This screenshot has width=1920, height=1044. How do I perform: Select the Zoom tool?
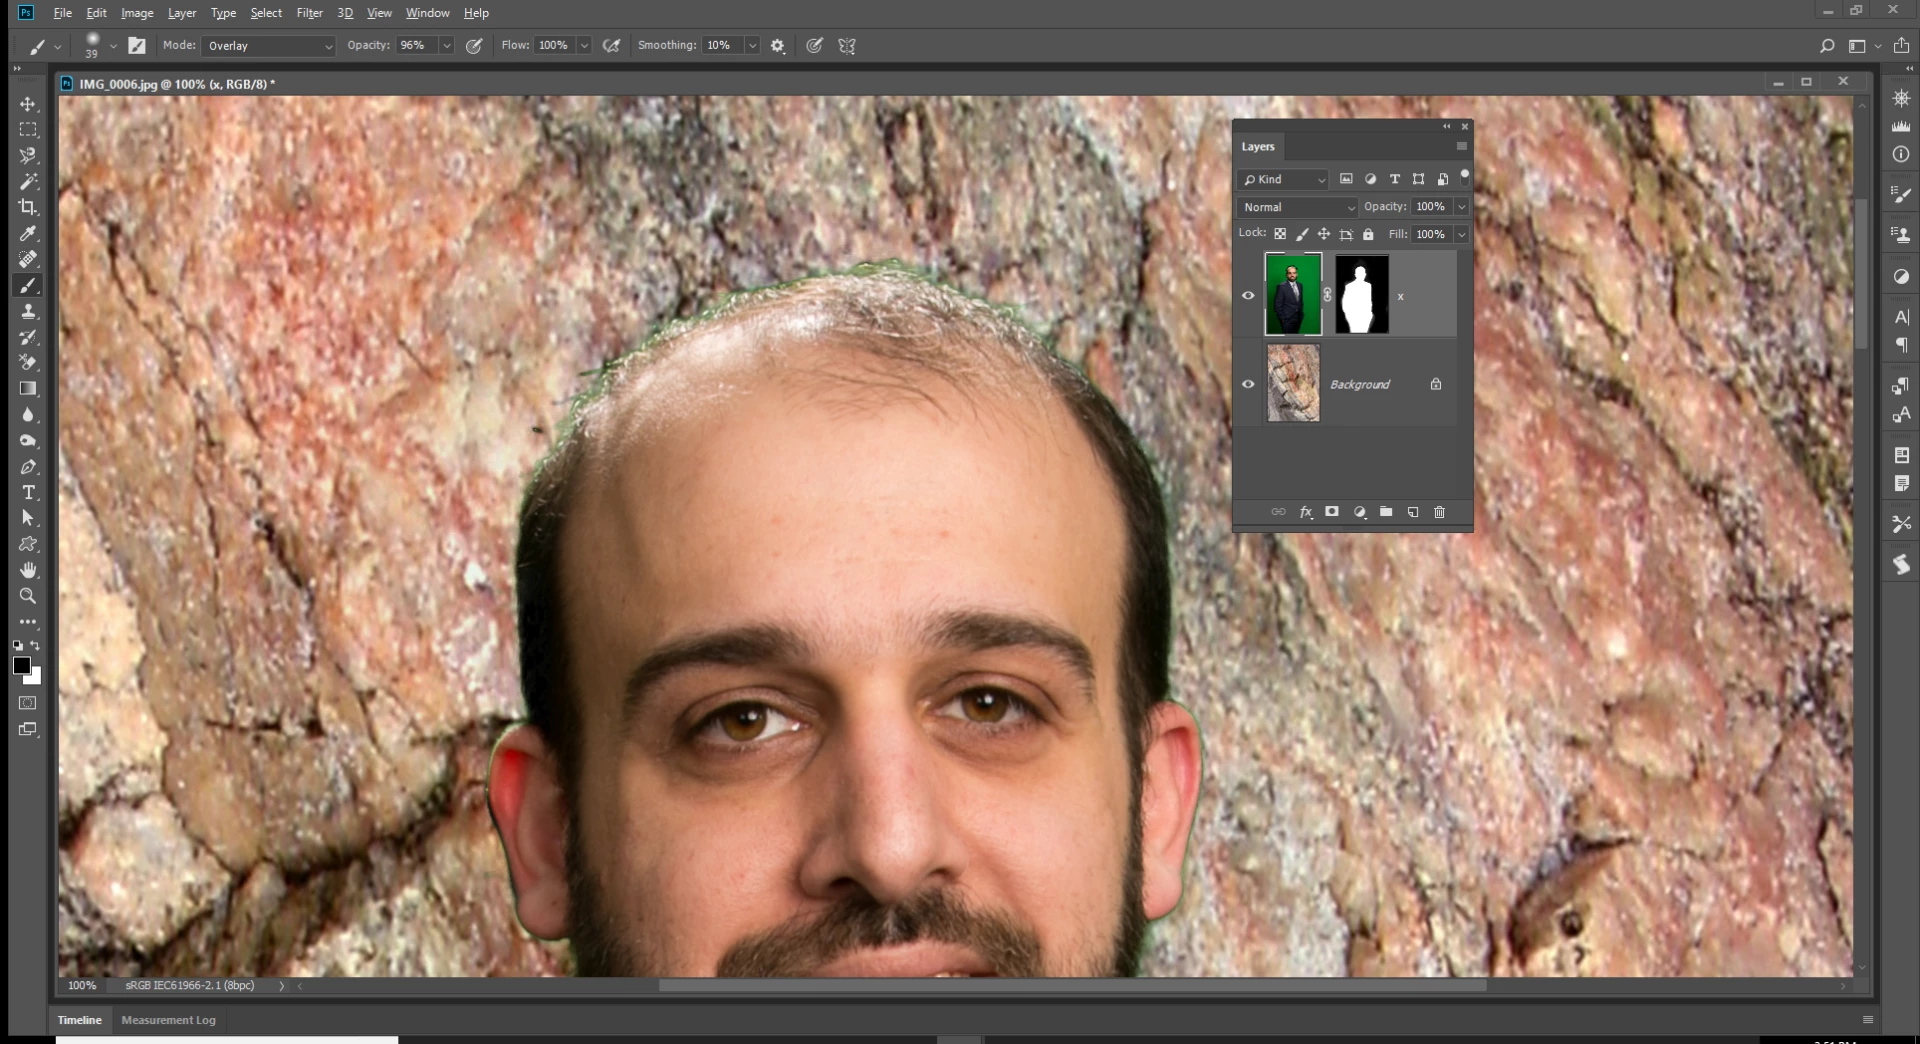pos(28,596)
